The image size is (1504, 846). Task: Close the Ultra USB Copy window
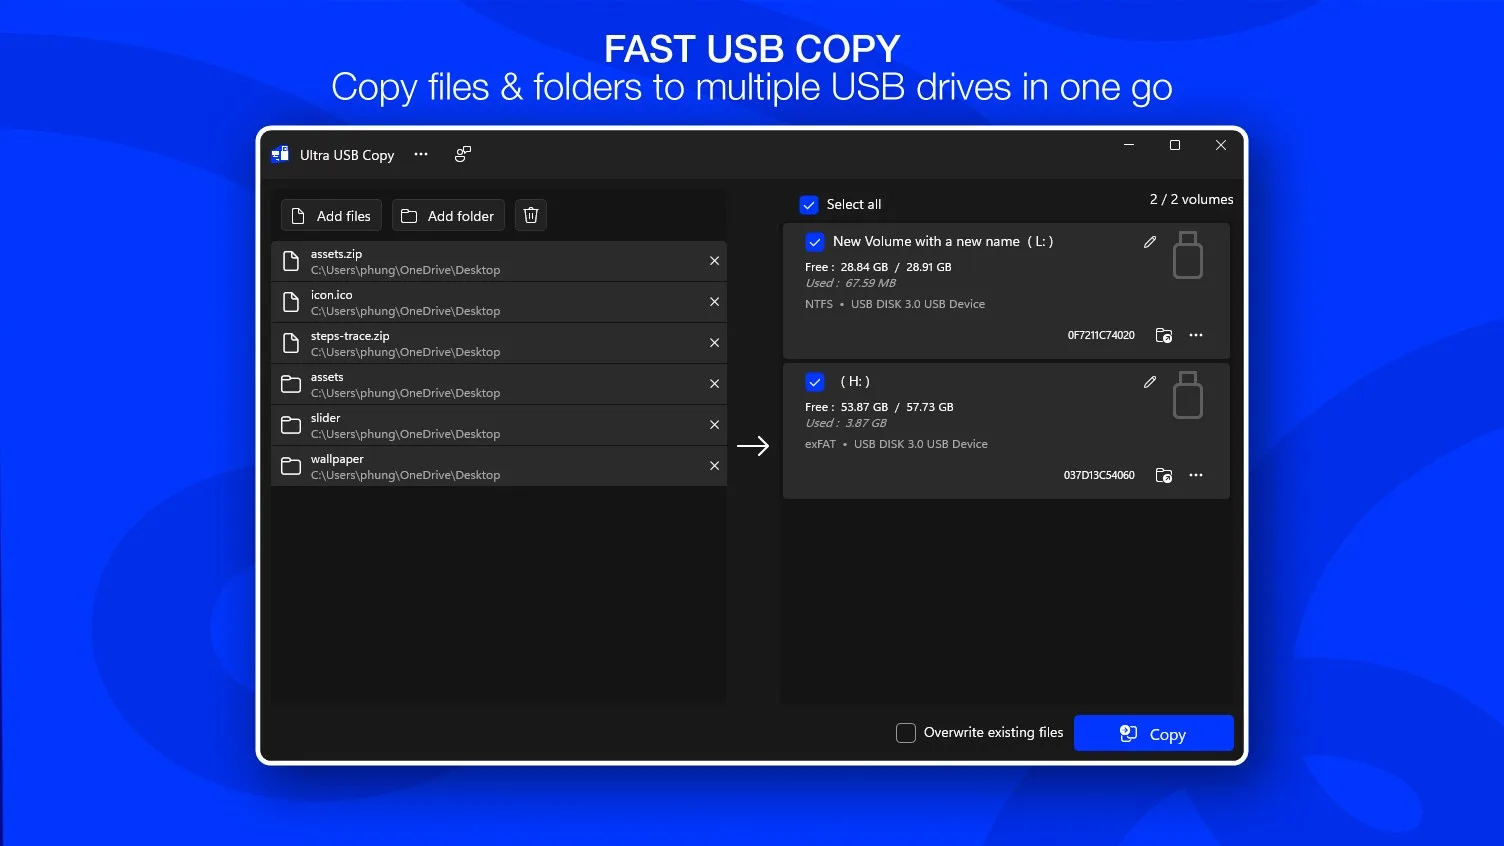(x=1221, y=145)
